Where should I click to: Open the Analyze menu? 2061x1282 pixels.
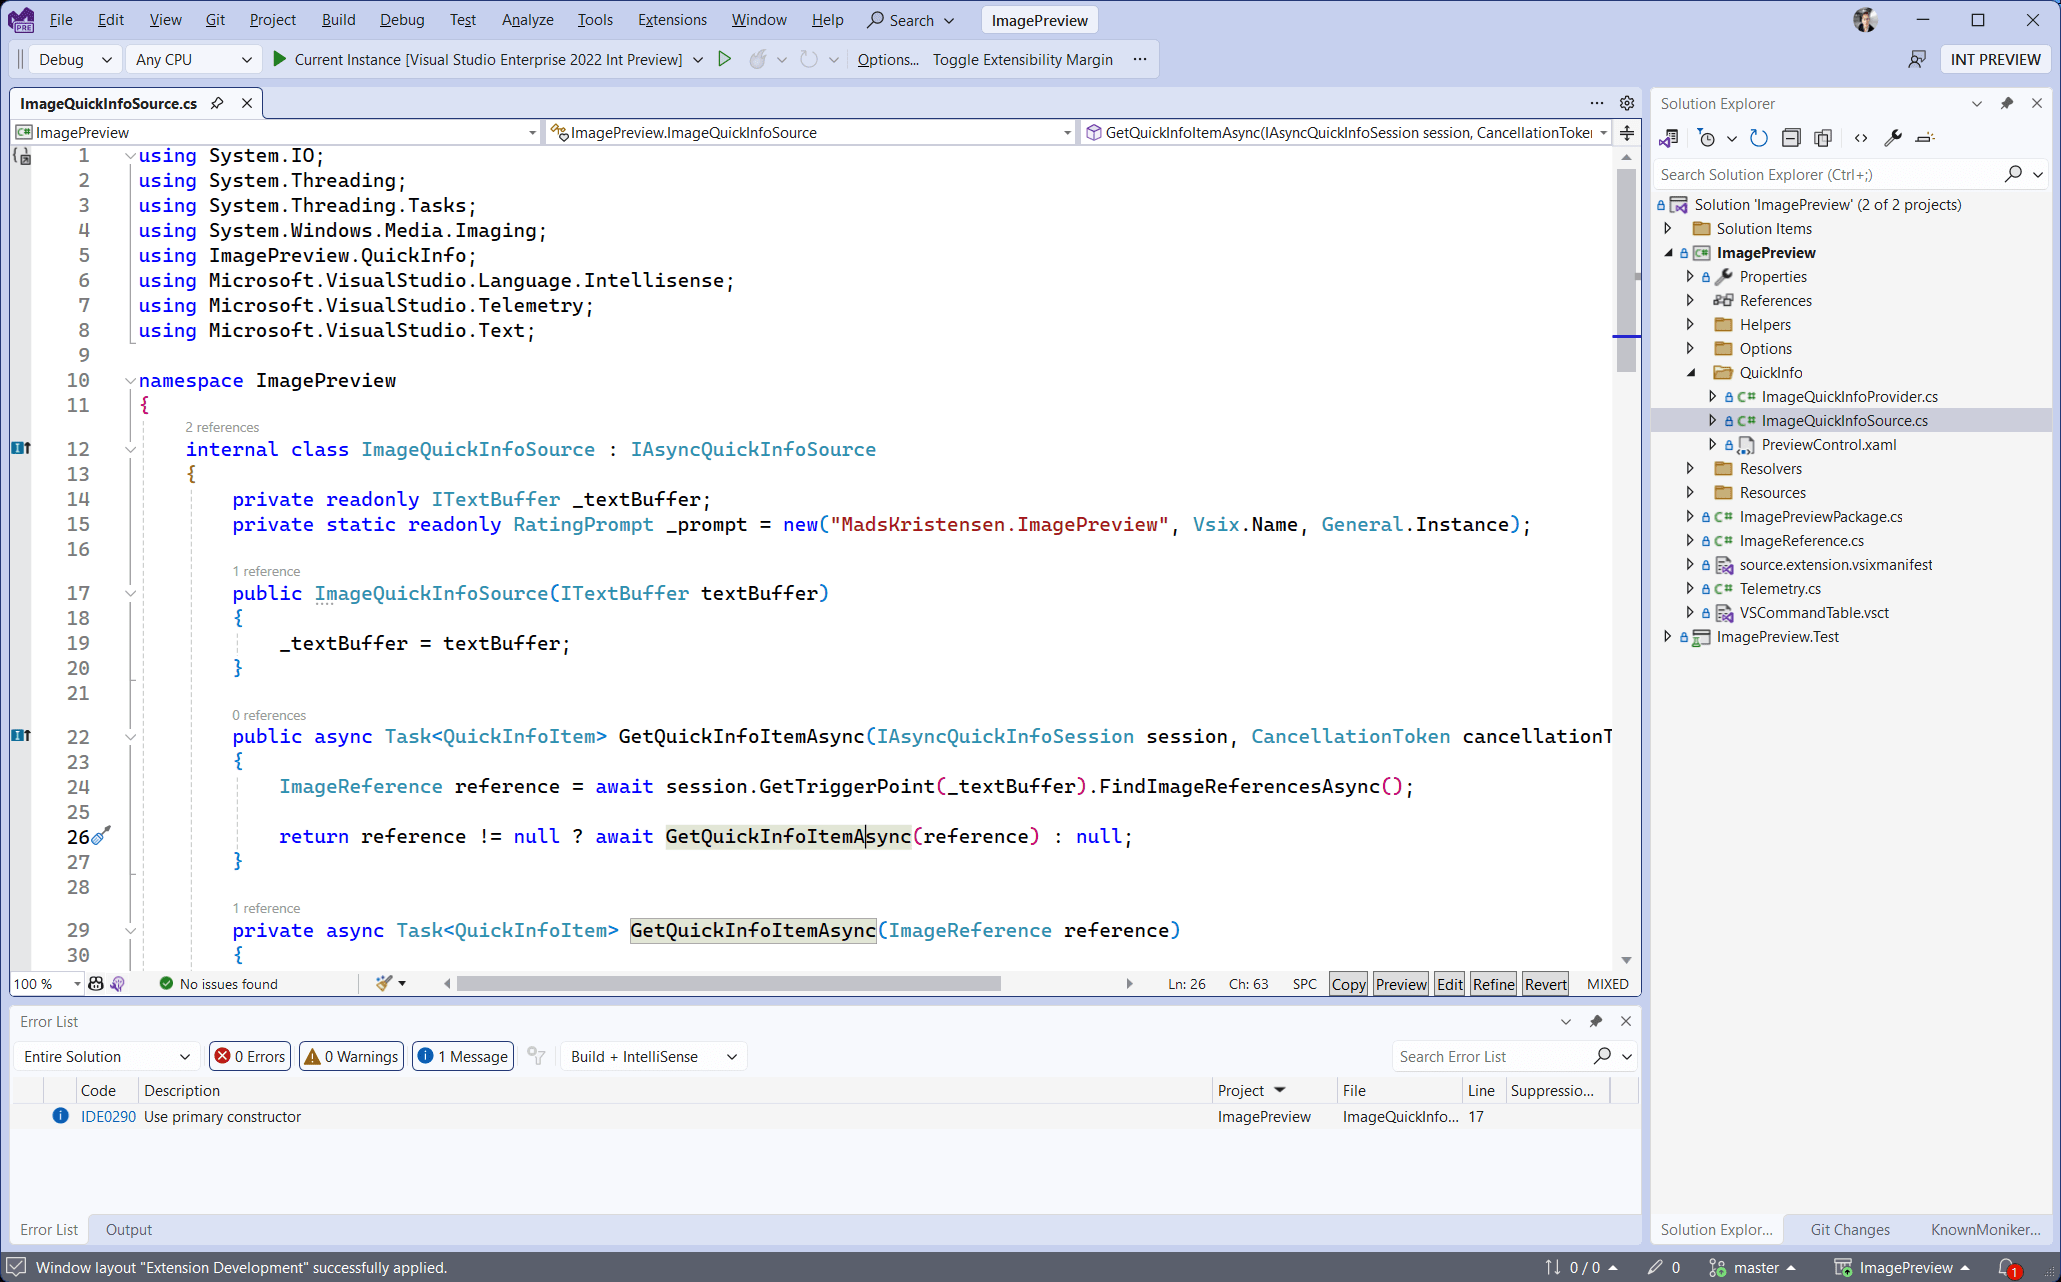(527, 20)
